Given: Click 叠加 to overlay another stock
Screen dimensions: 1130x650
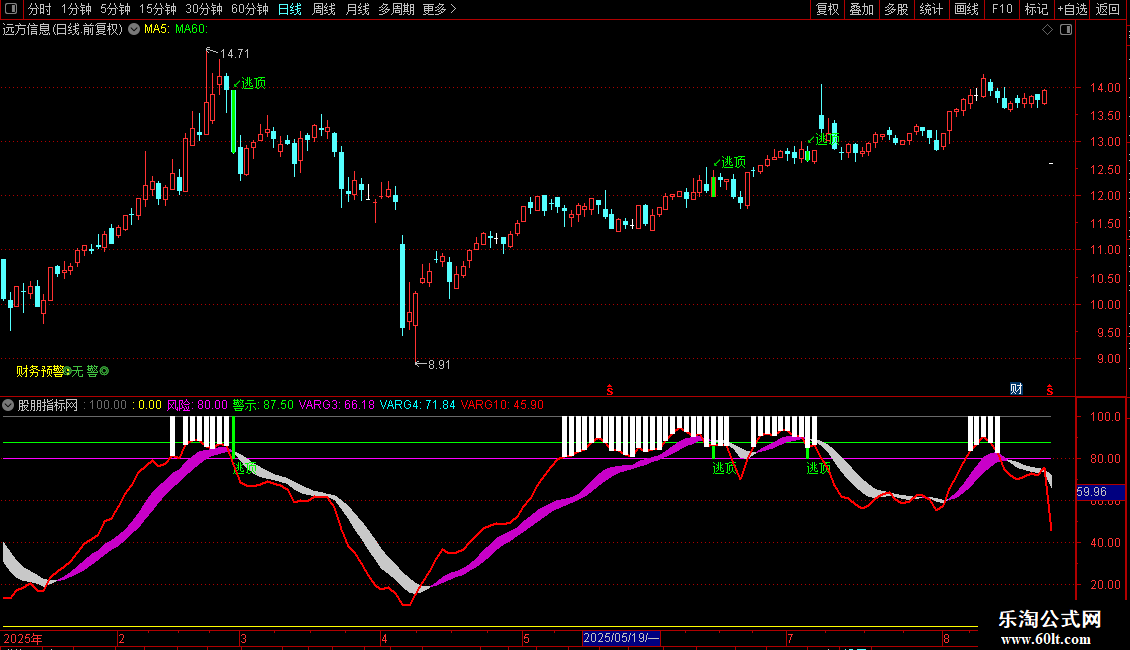Looking at the screenshot, I should [x=862, y=9].
